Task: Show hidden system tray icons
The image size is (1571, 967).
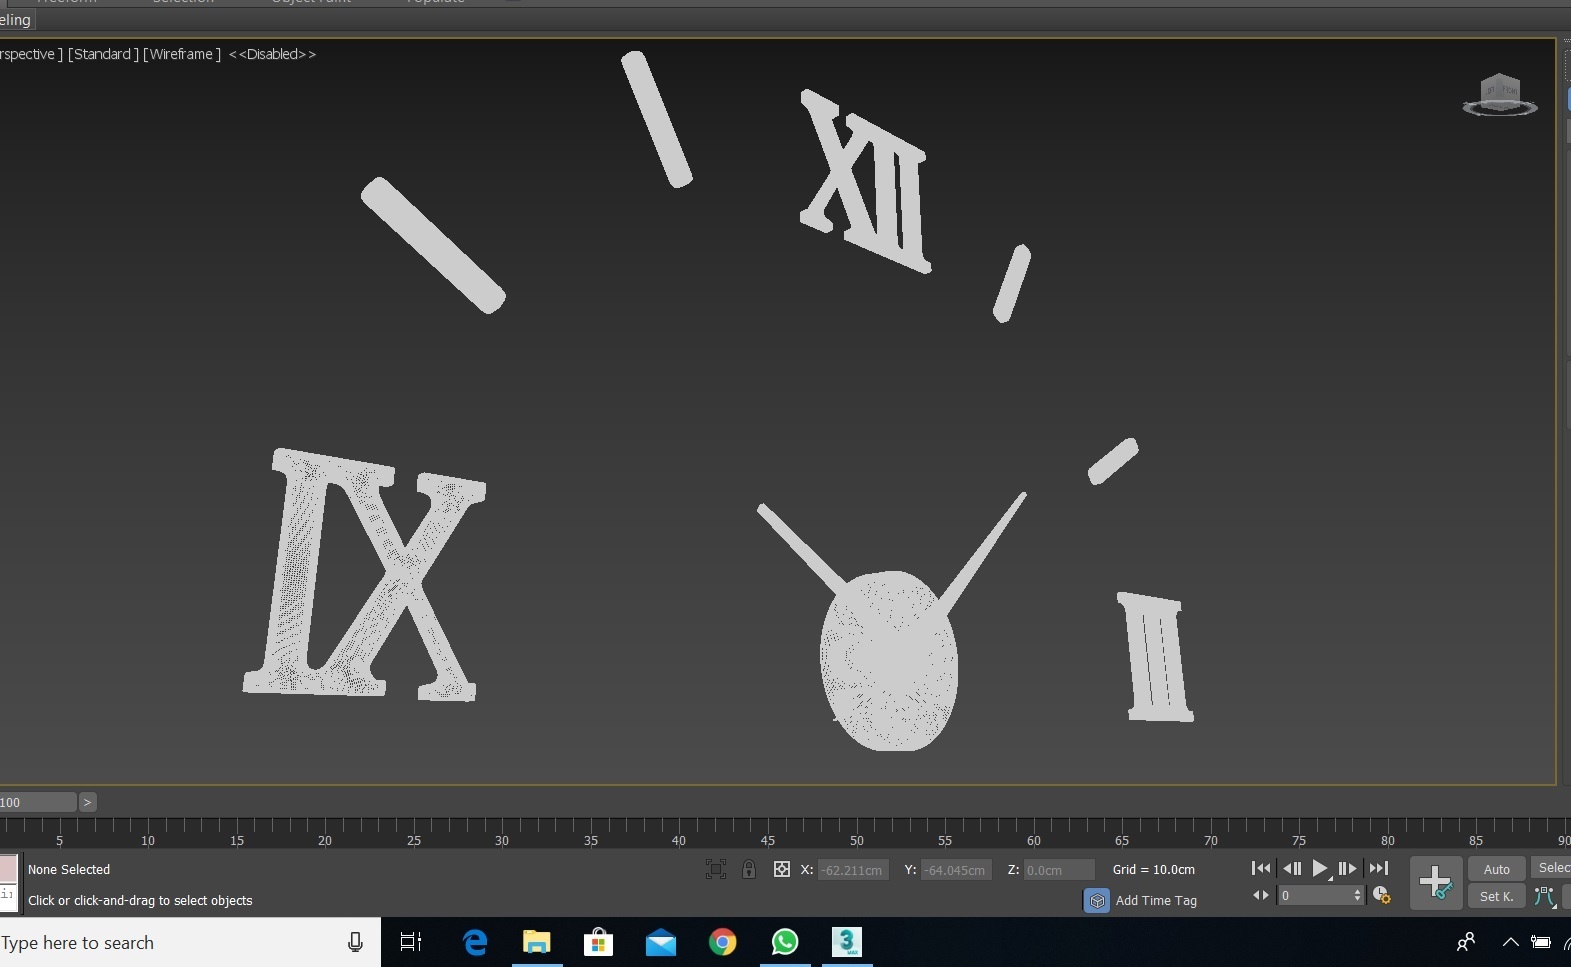Action: [x=1511, y=942]
